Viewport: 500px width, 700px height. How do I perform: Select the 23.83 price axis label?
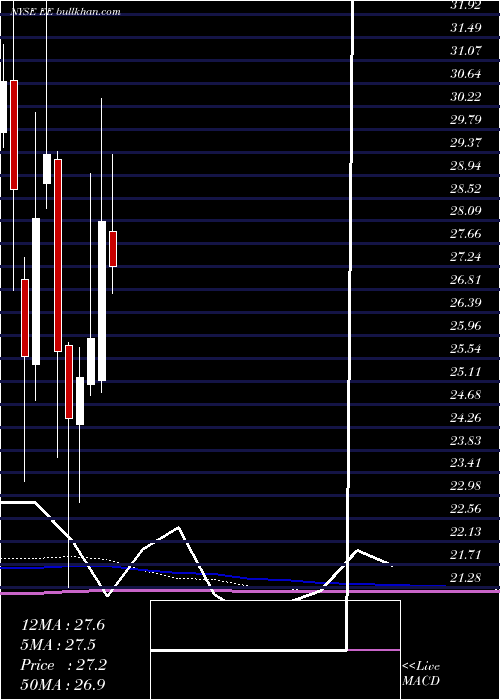pyautogui.click(x=466, y=441)
